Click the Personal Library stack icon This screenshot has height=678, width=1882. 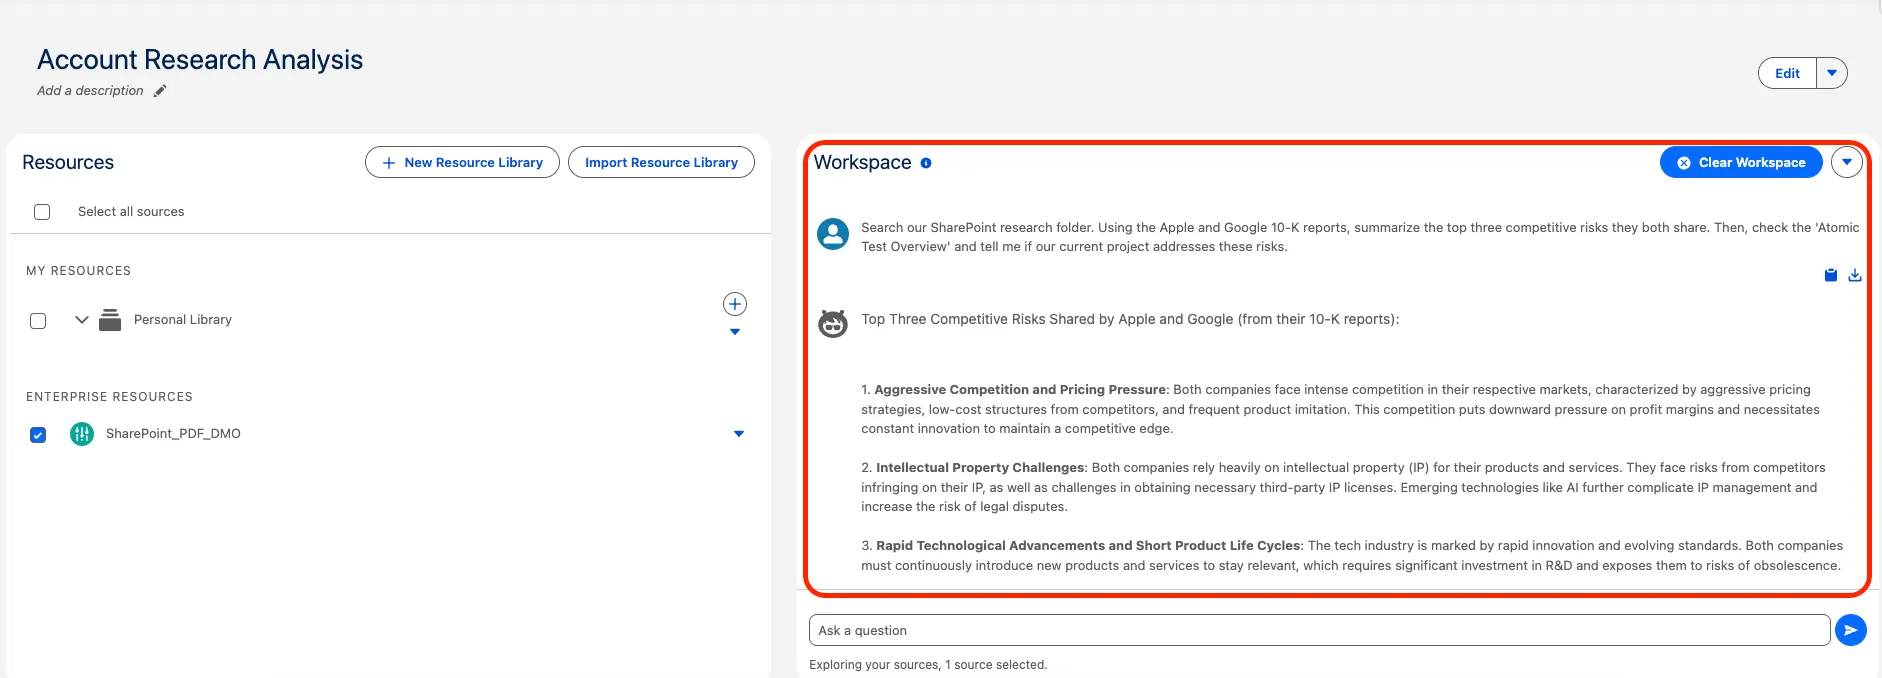110,320
